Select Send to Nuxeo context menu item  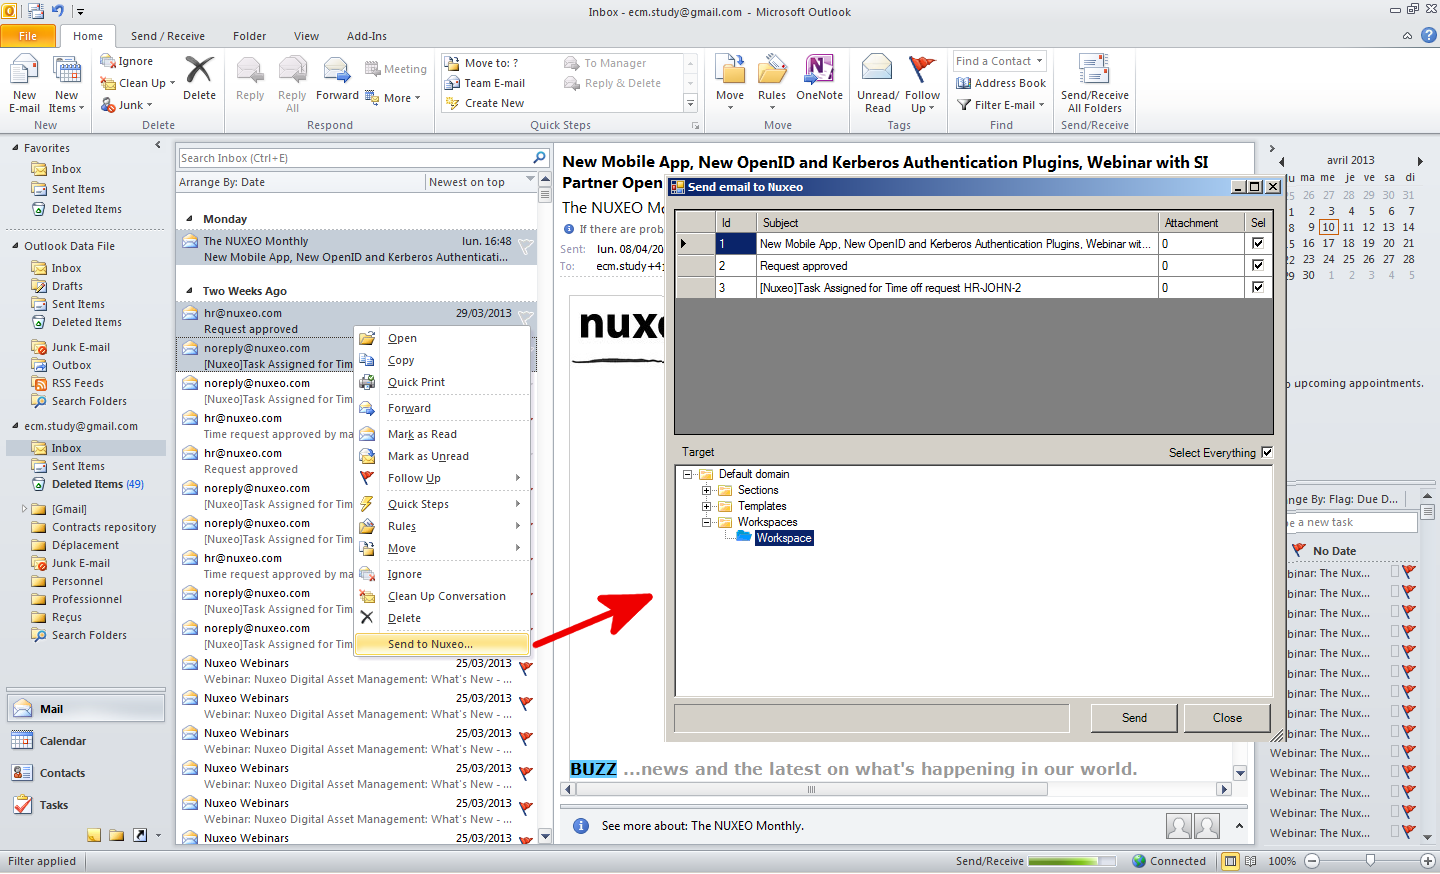[x=430, y=644]
